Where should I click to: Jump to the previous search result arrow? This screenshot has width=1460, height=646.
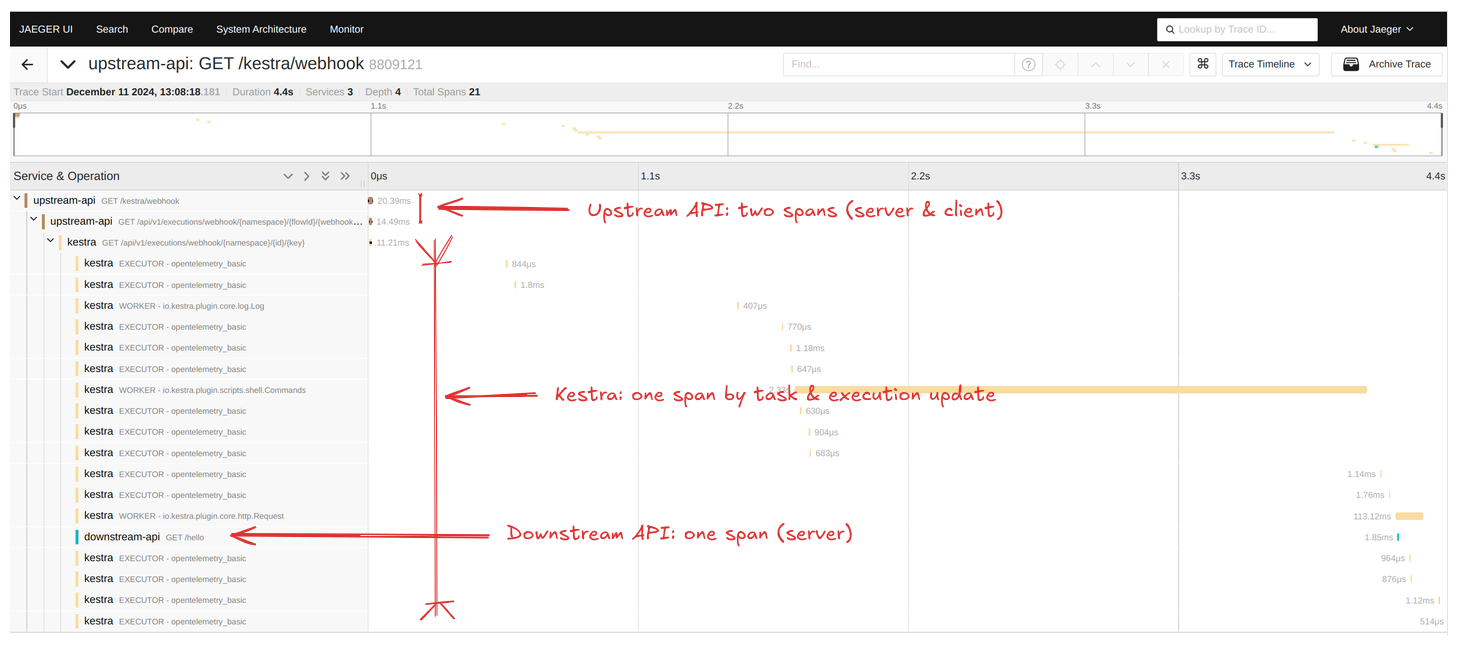(1095, 64)
